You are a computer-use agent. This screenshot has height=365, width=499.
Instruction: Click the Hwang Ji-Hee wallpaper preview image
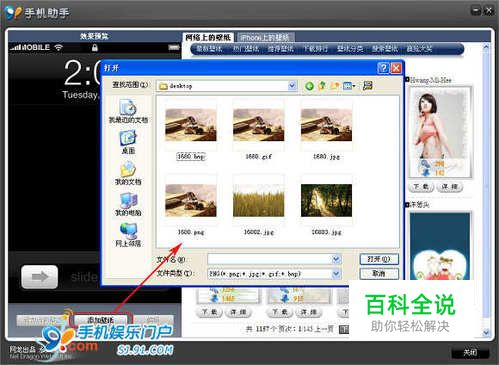pos(440,132)
